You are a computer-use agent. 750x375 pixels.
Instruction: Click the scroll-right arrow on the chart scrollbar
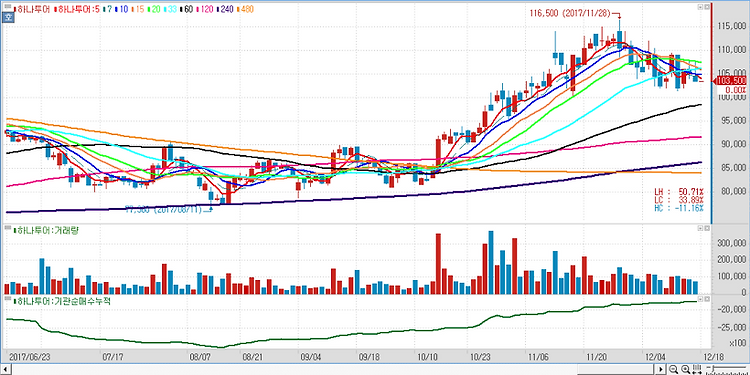[661, 369]
